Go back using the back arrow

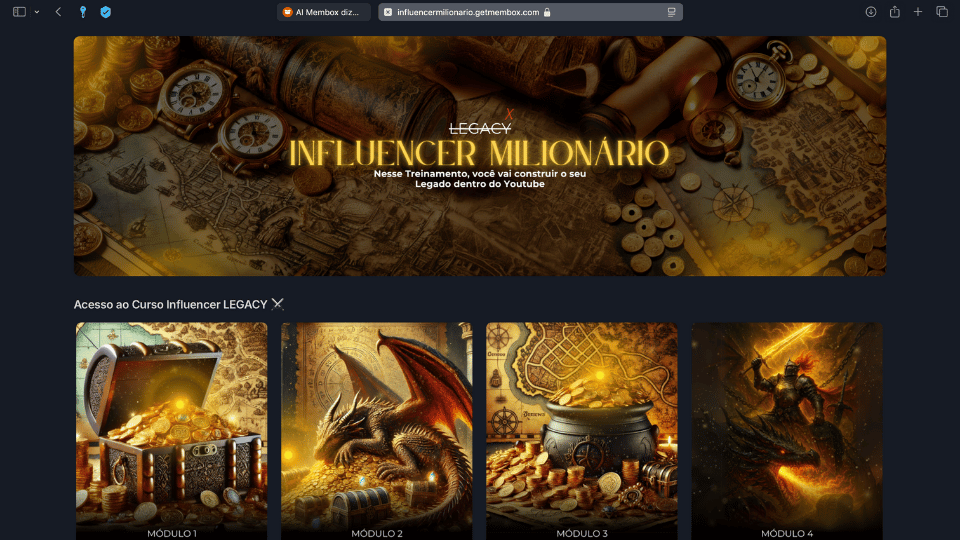tap(58, 12)
